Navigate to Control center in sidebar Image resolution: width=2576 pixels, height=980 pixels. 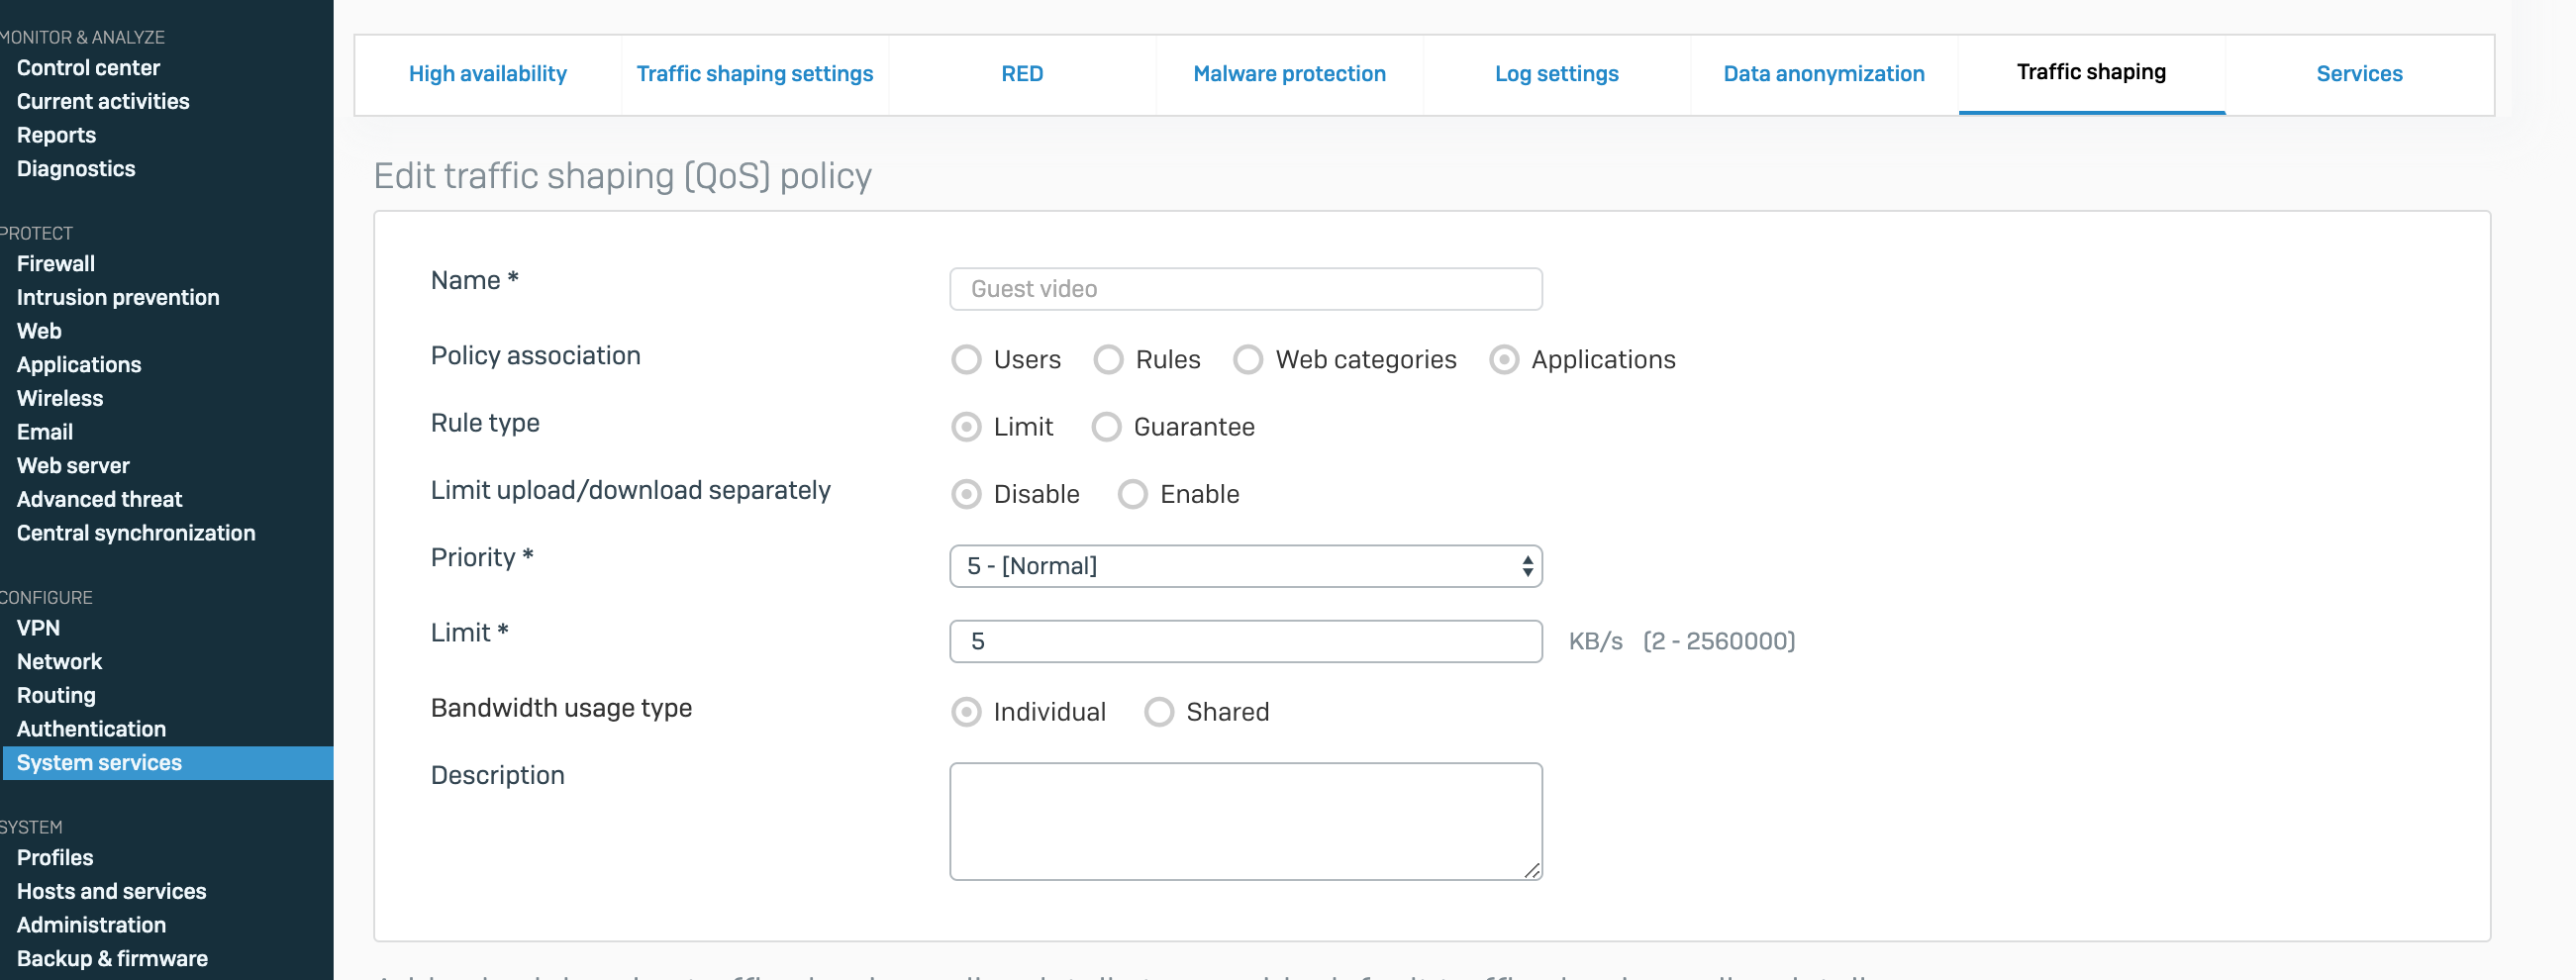pyautogui.click(x=88, y=68)
